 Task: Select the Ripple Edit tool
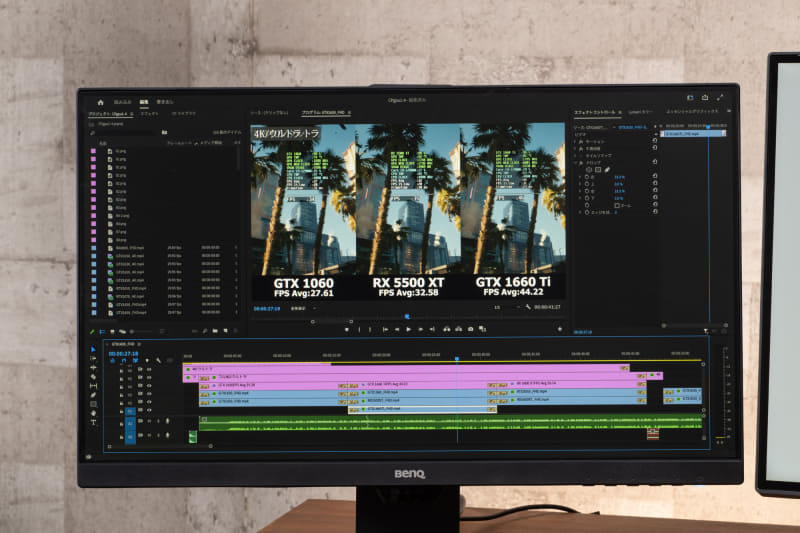93,368
